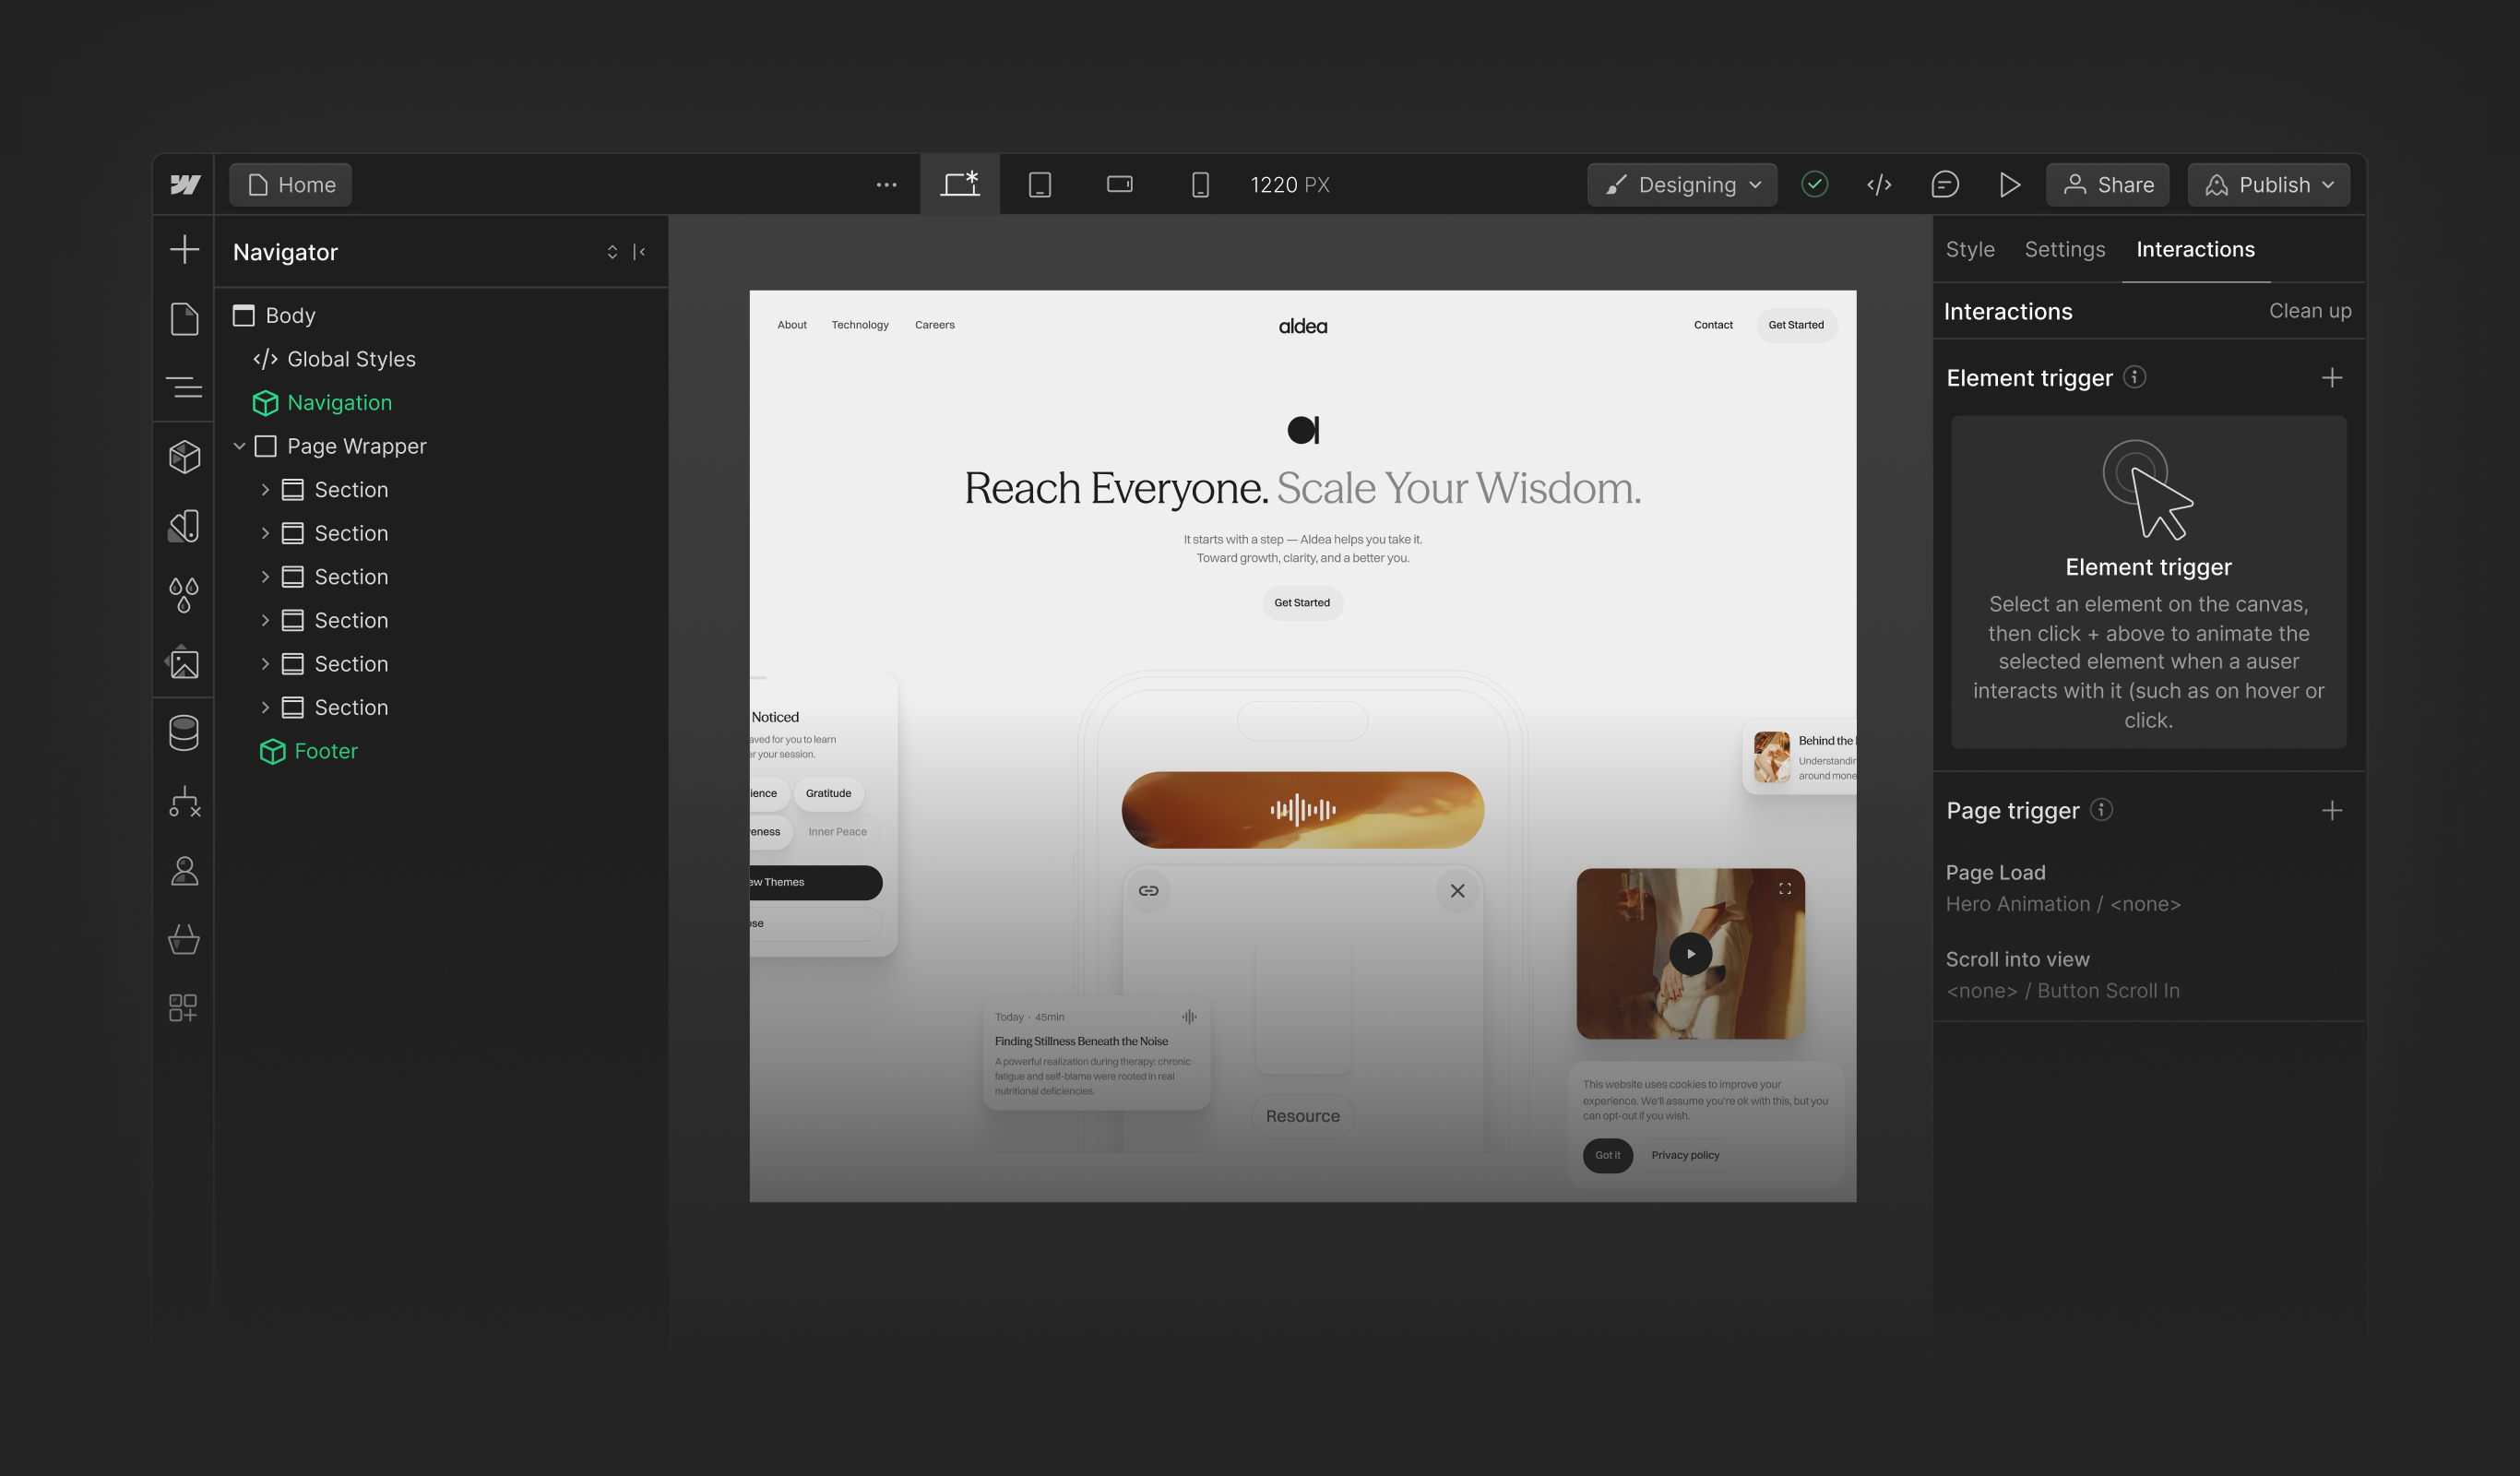Toggle expand/collapse all in Navigator header
Viewport: 2520px width, 1476px height.
(612, 252)
